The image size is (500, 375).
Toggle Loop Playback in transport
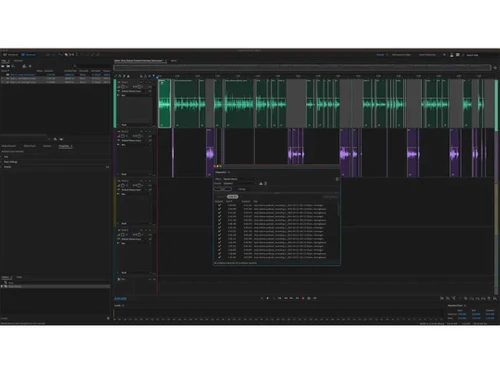pyautogui.click(x=309, y=298)
